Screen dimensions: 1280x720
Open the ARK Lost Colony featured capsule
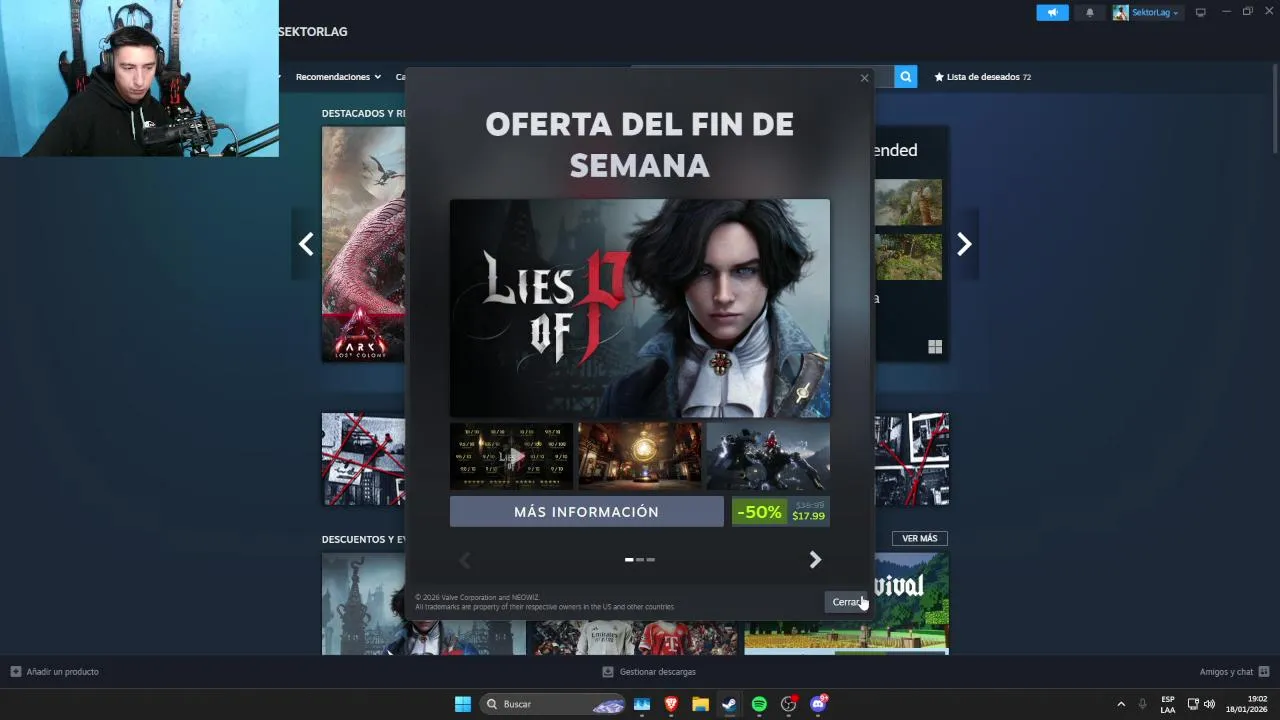pyautogui.click(x=363, y=244)
